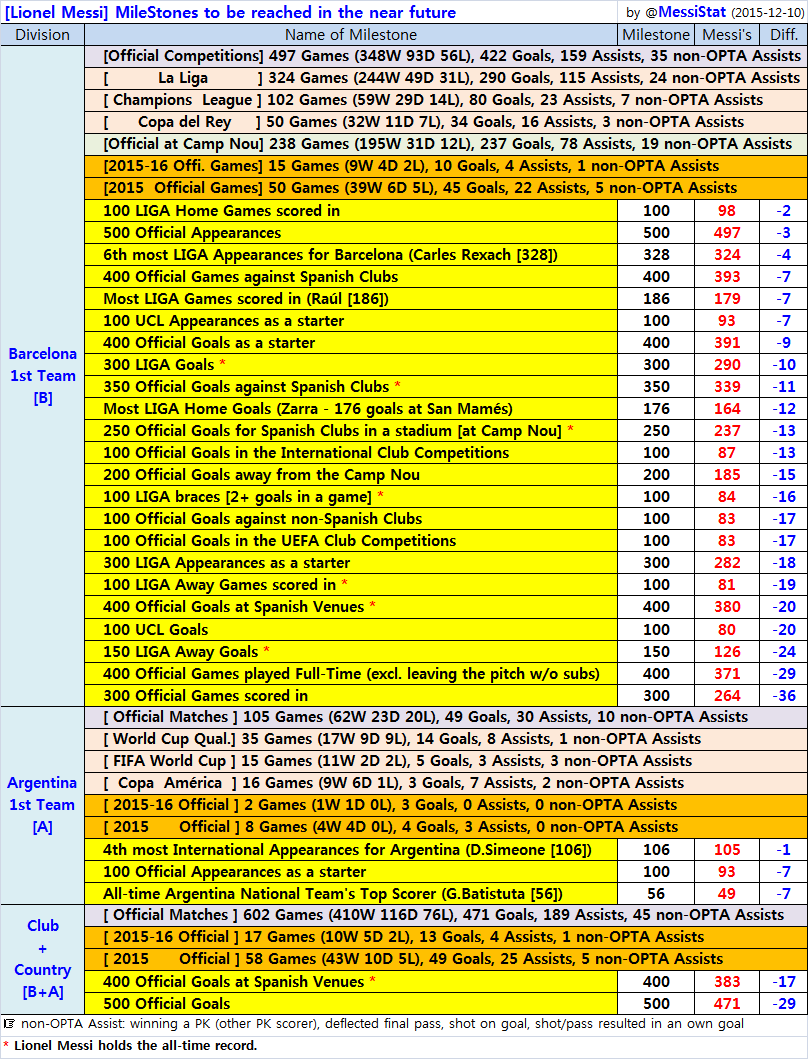Select the 'FIFA World Cup' 15 Games row
The height and width of the screenshot is (1059, 808).
[446, 761]
